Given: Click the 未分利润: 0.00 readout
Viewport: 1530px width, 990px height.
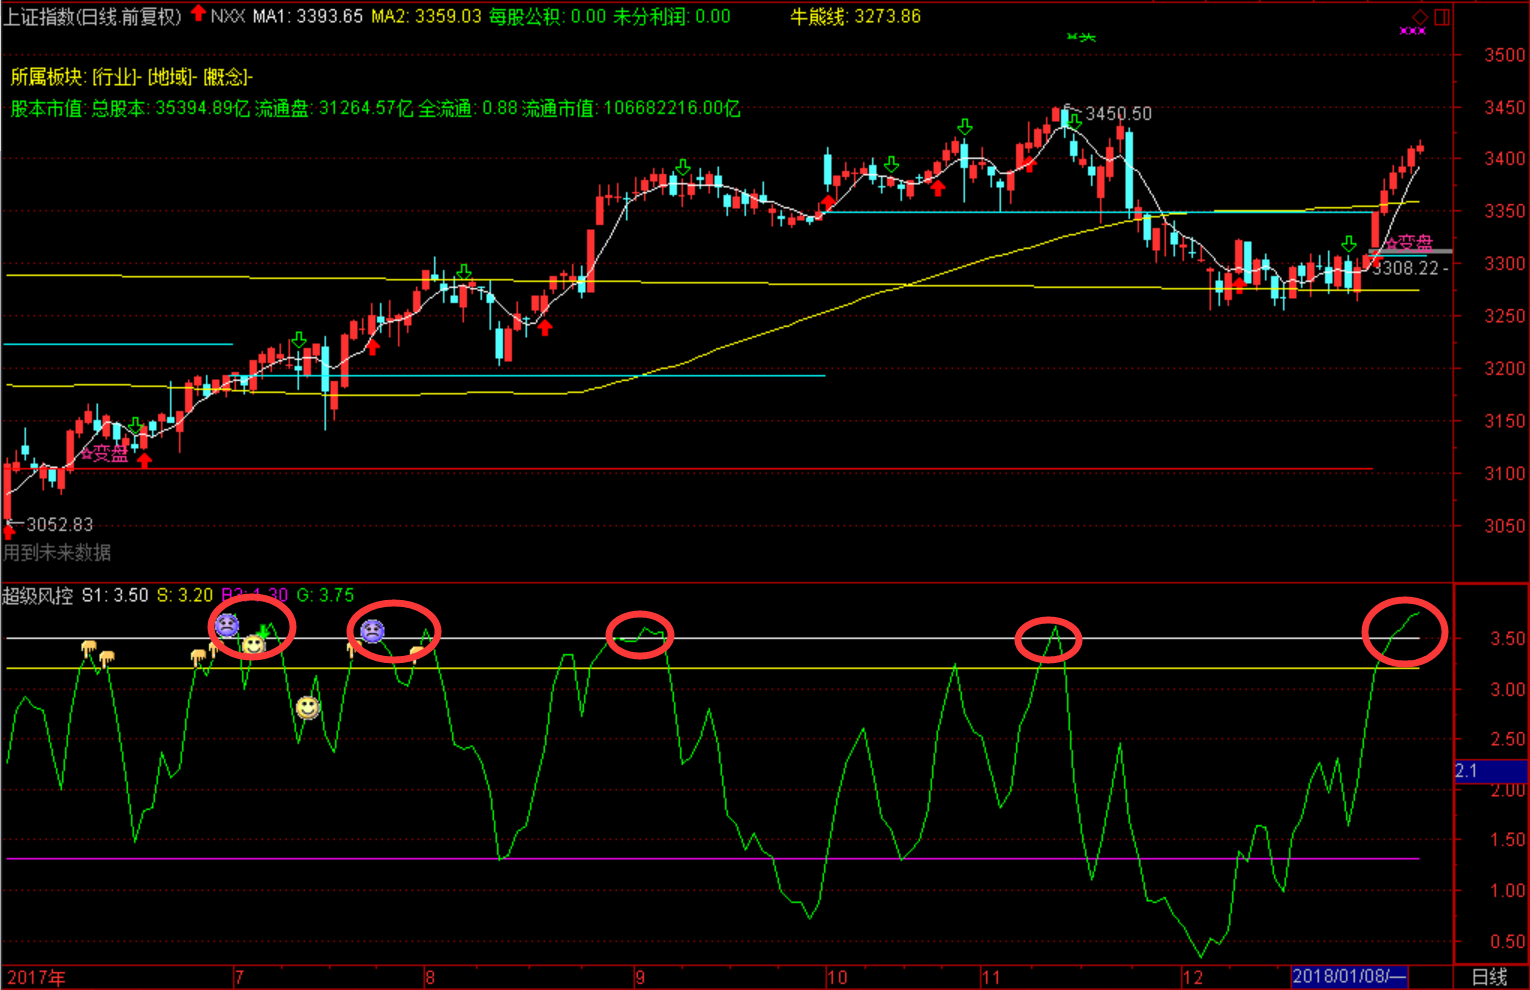Looking at the screenshot, I should tap(671, 16).
